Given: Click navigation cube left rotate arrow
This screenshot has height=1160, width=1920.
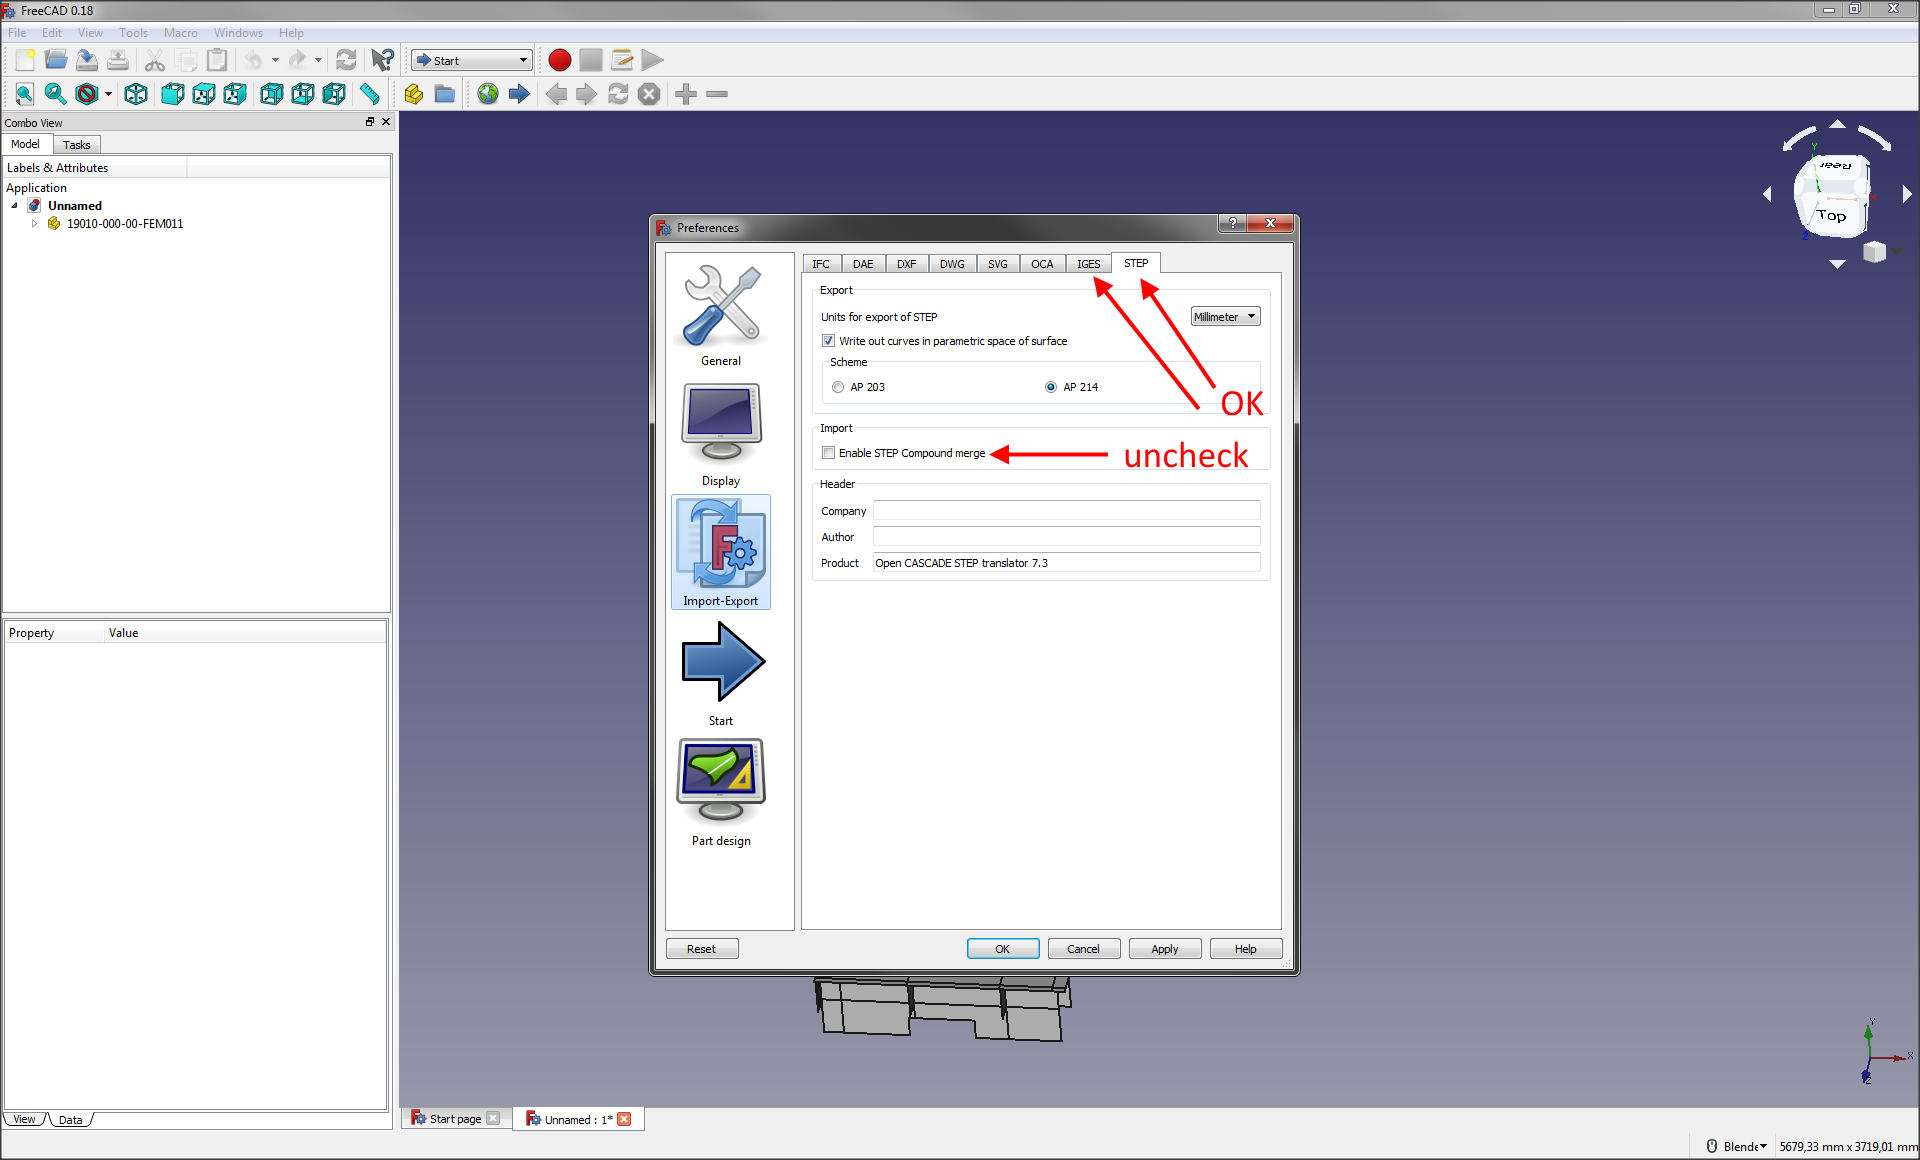Looking at the screenshot, I should coord(1768,193).
